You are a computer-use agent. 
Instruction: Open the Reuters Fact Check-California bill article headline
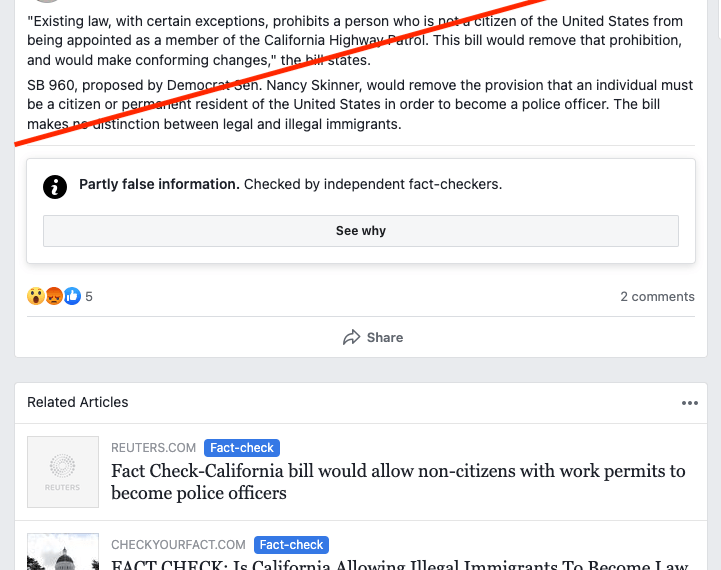[398, 482]
